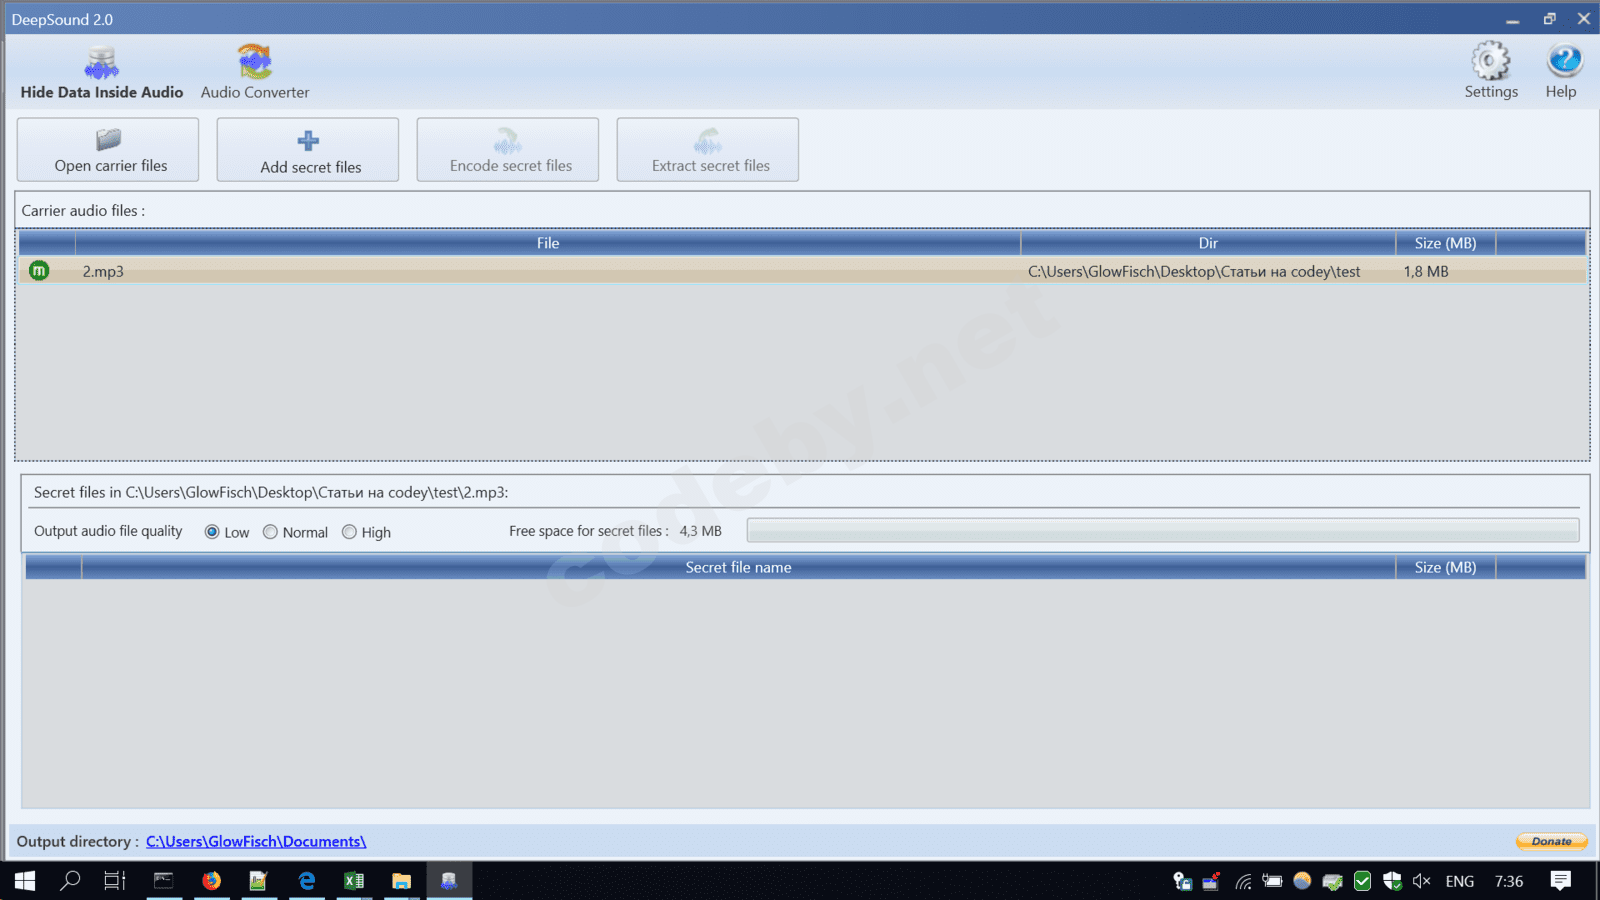1600x900 pixels.
Task: Click the Donate button
Action: [x=1551, y=842]
